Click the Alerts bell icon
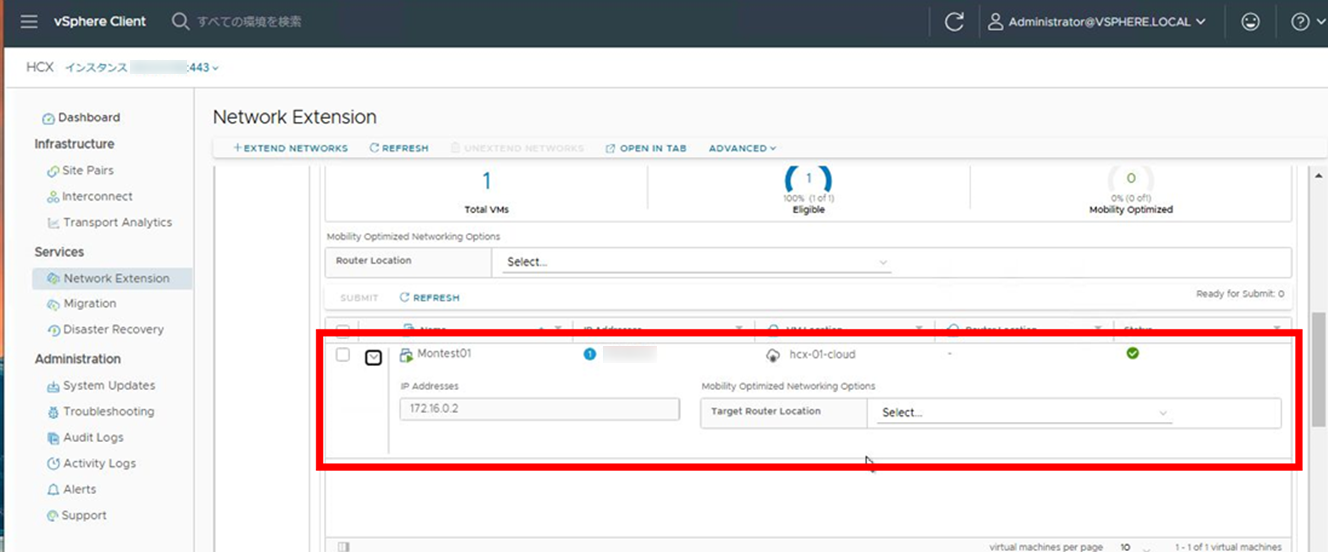This screenshot has width=1328, height=552. tap(54, 490)
